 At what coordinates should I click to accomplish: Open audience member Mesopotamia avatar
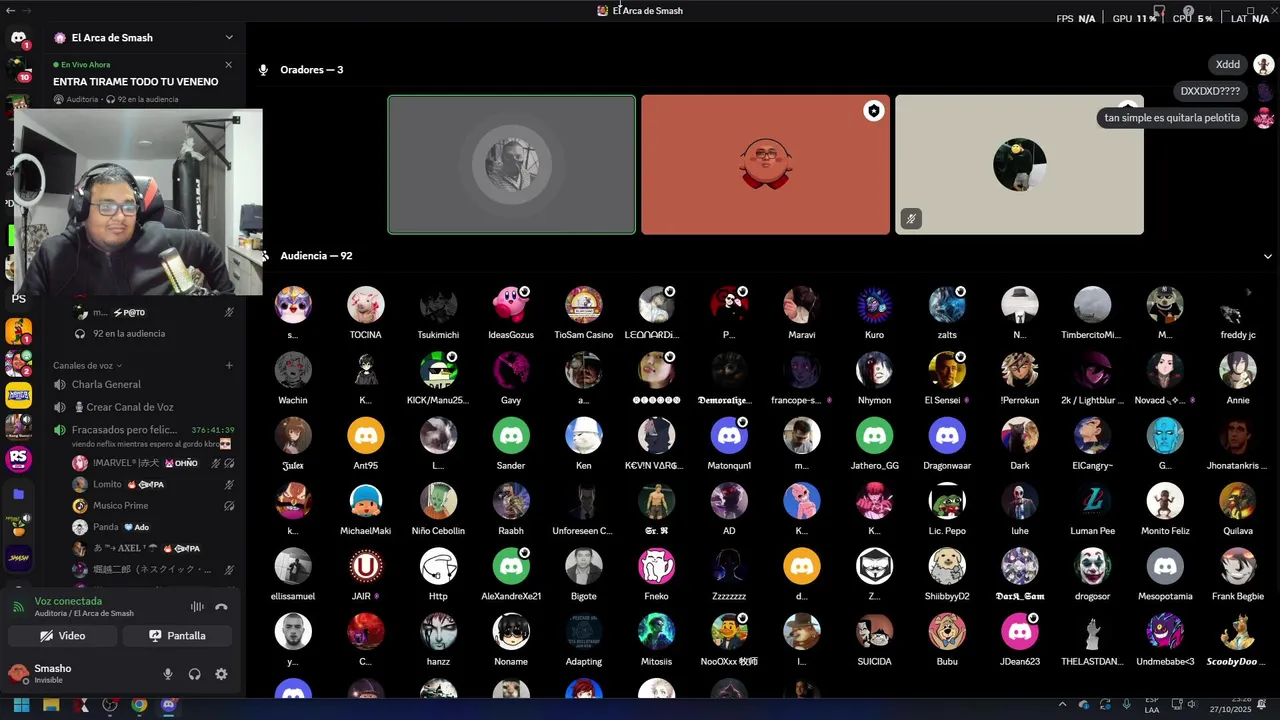click(x=1165, y=566)
